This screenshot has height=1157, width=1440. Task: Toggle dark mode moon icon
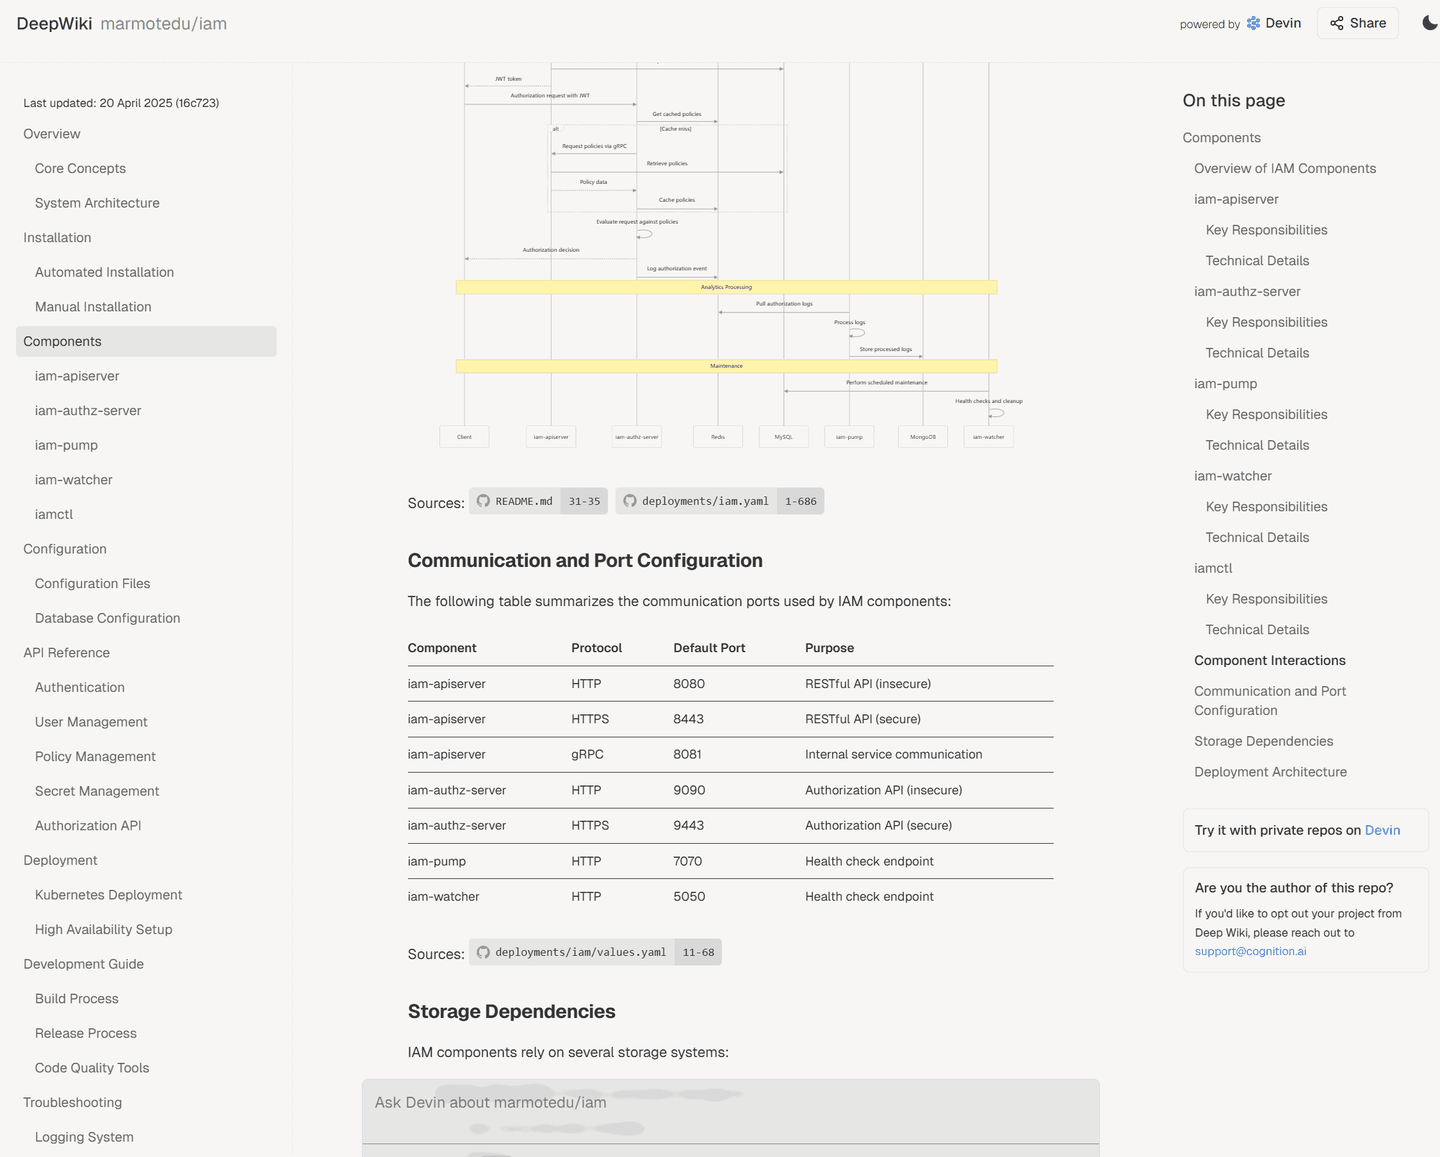click(x=1429, y=23)
